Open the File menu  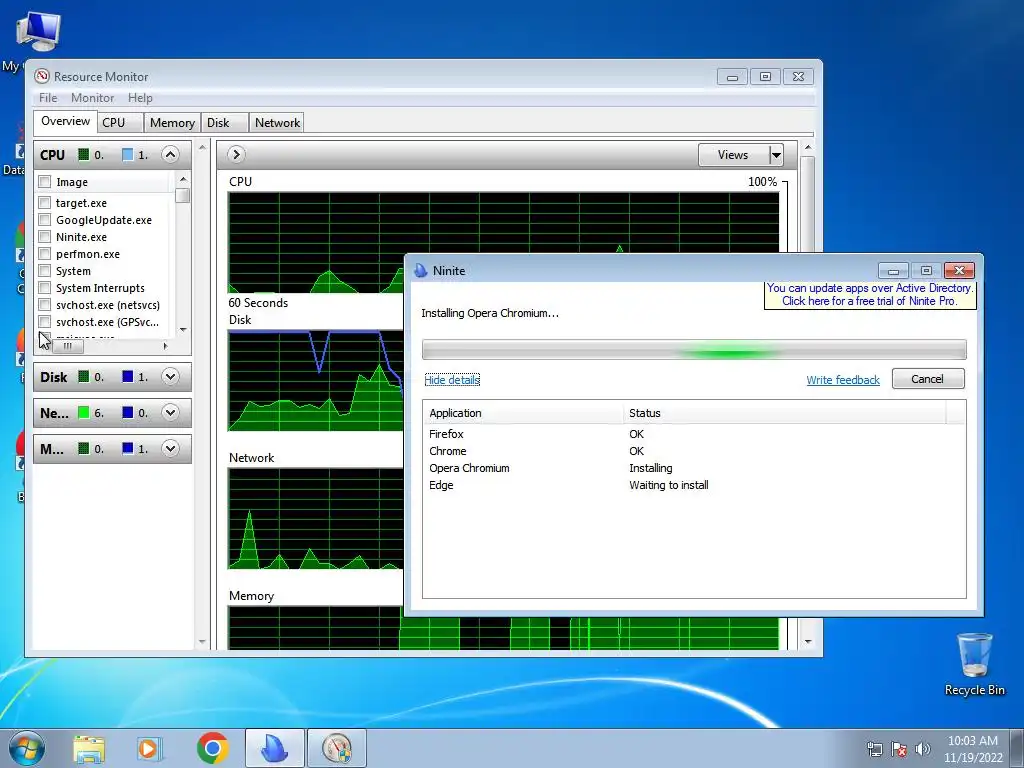click(48, 97)
